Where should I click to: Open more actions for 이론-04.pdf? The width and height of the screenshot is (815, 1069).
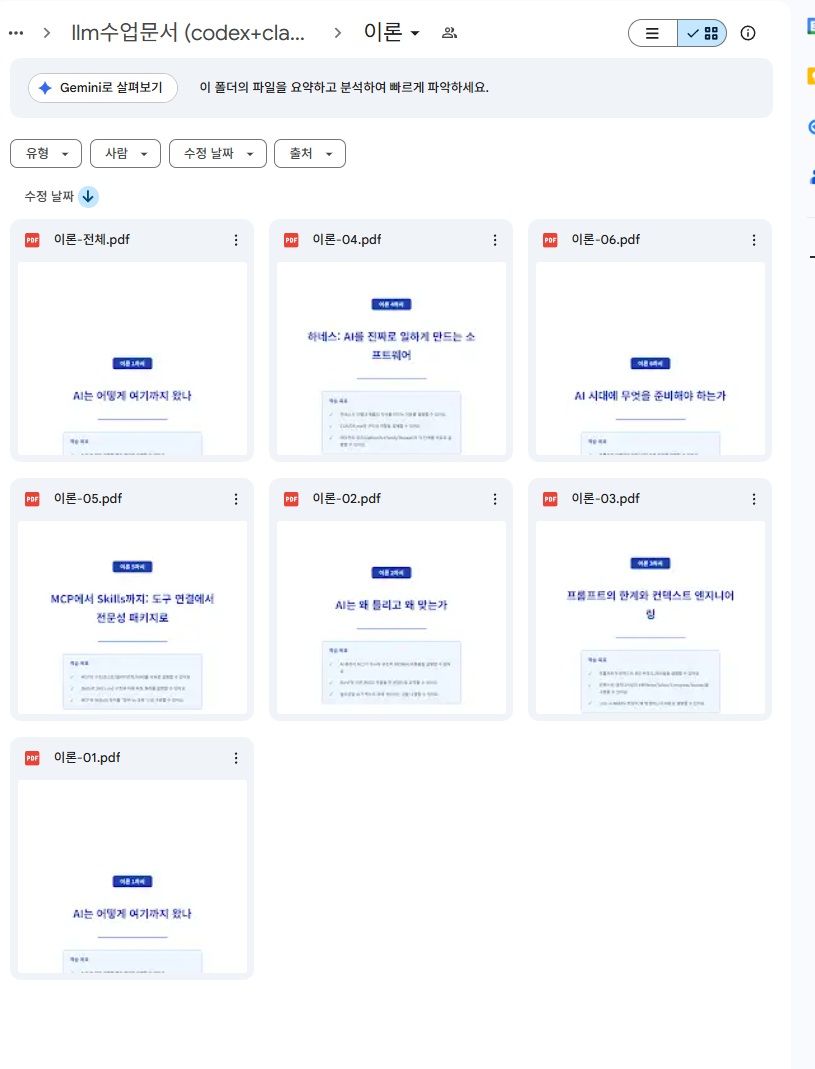point(495,240)
